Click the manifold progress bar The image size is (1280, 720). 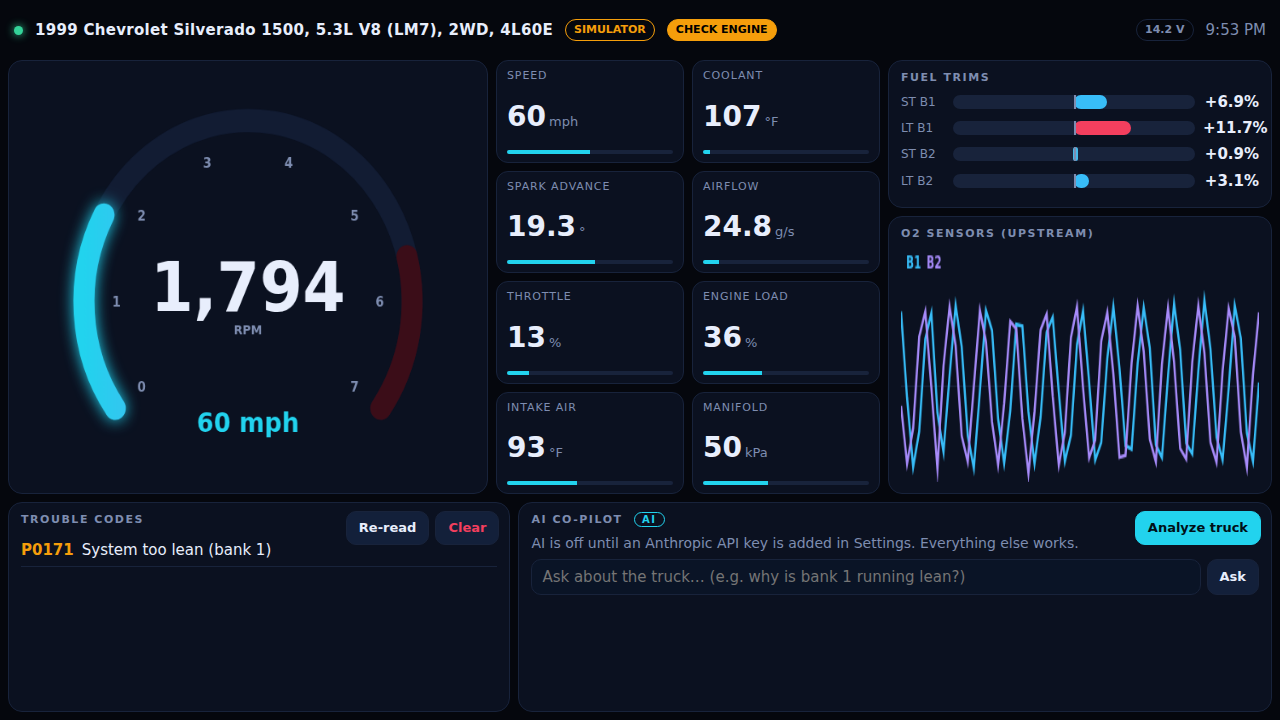click(786, 483)
